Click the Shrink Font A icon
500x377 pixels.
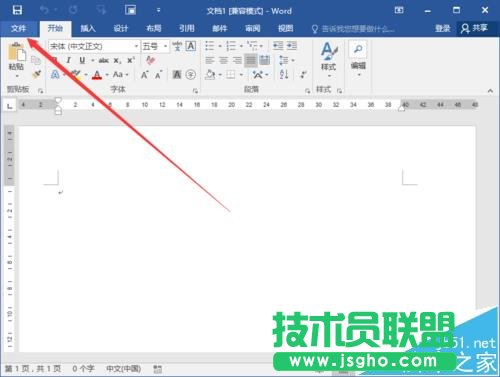point(159,75)
